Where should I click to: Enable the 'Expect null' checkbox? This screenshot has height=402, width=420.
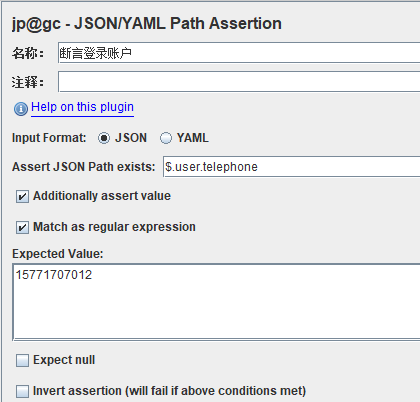(22, 360)
